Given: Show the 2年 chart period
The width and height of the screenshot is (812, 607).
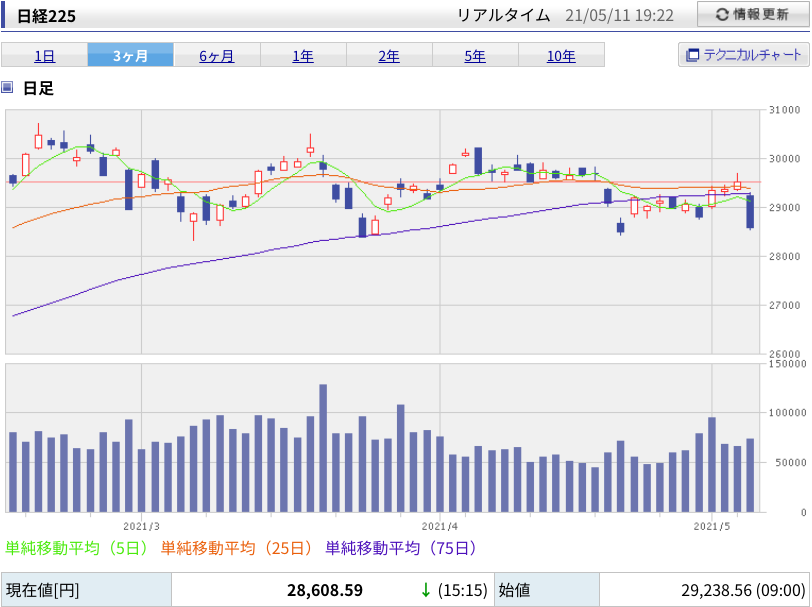Looking at the screenshot, I should pyautogui.click(x=389, y=55).
